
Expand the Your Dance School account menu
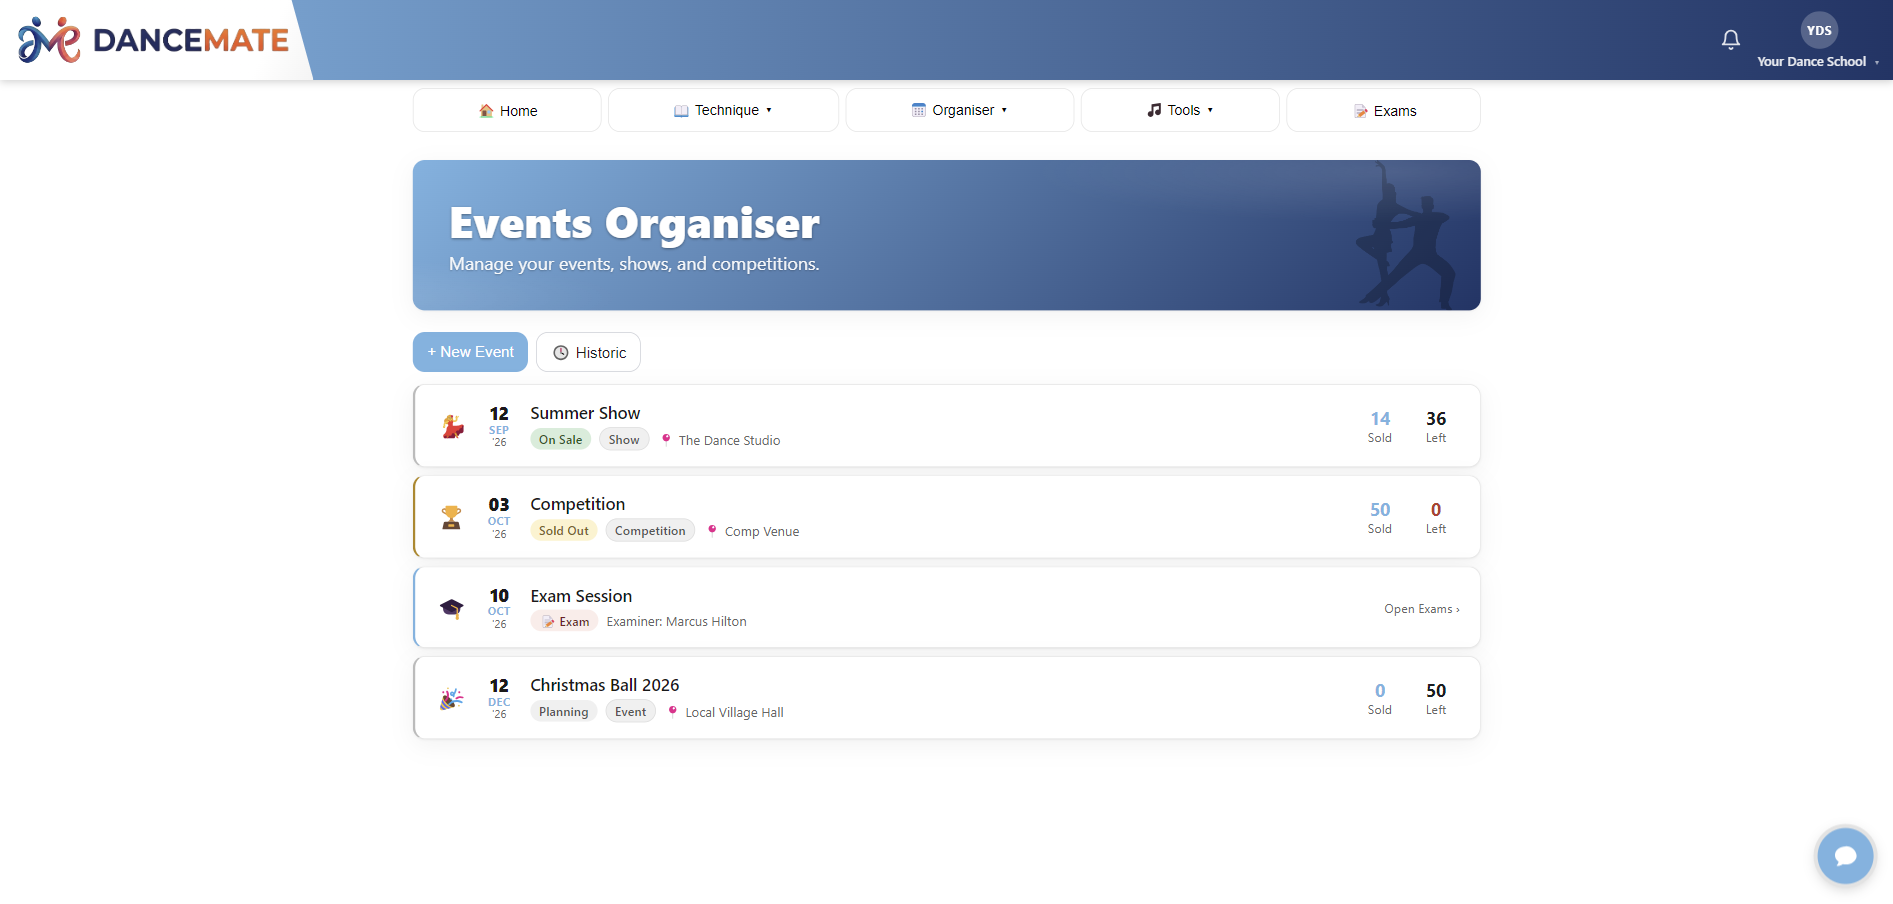point(1818,62)
